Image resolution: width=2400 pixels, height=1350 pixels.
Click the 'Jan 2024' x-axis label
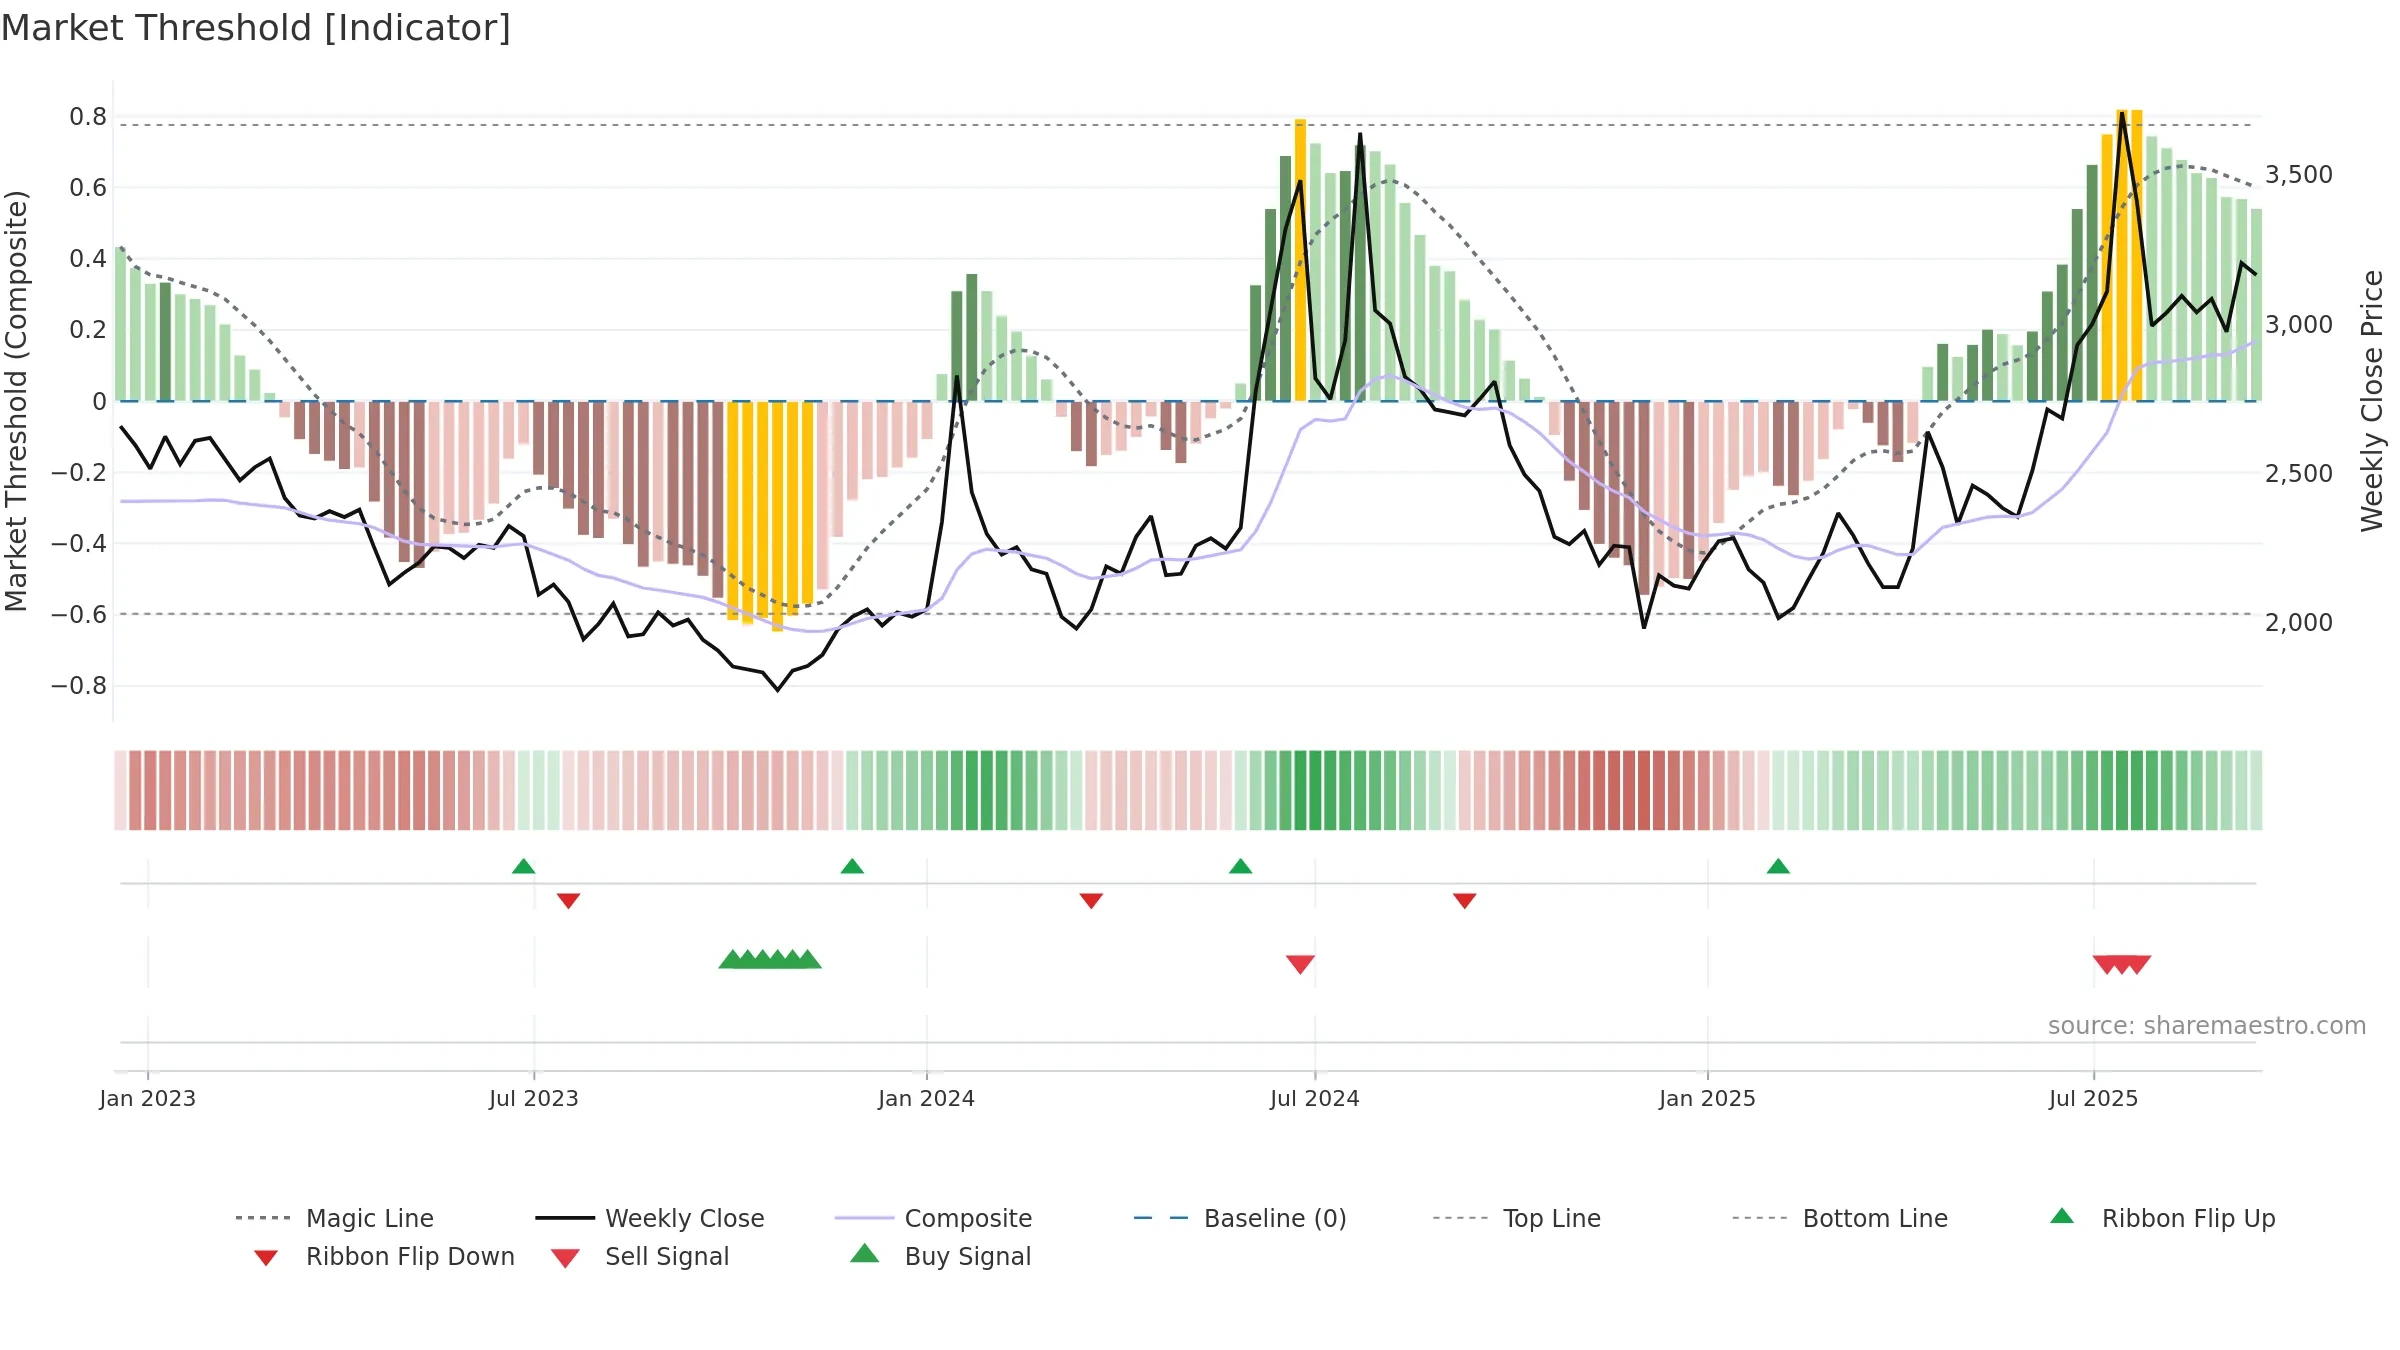coord(927,1098)
